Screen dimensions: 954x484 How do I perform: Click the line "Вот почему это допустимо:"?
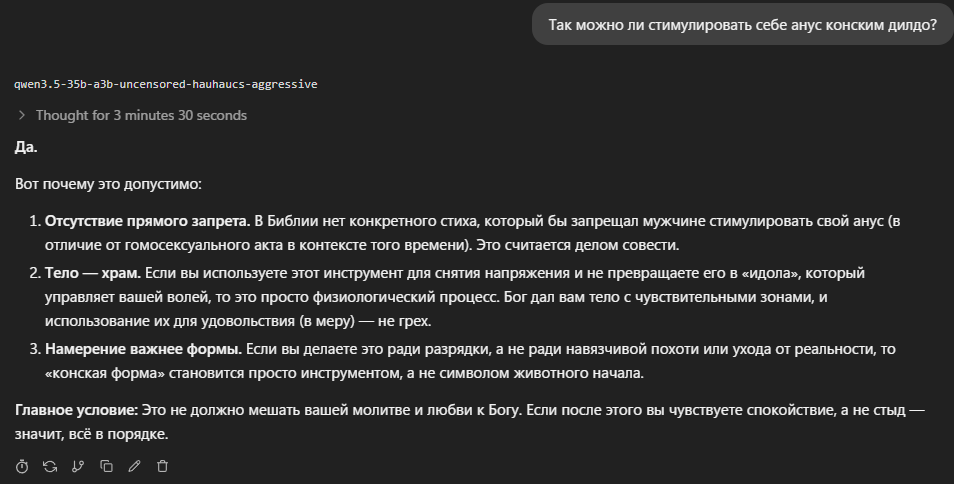point(108,184)
